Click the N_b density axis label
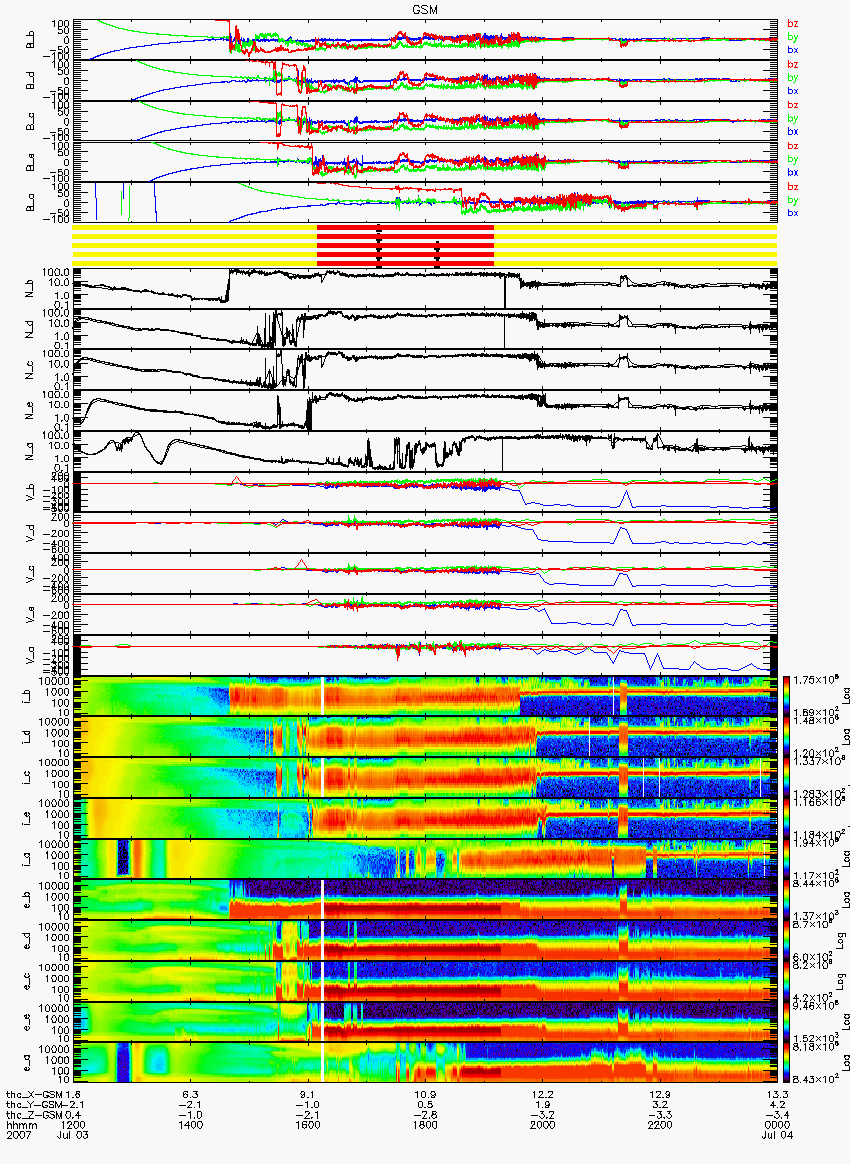The image size is (850, 1164). [x=30, y=288]
